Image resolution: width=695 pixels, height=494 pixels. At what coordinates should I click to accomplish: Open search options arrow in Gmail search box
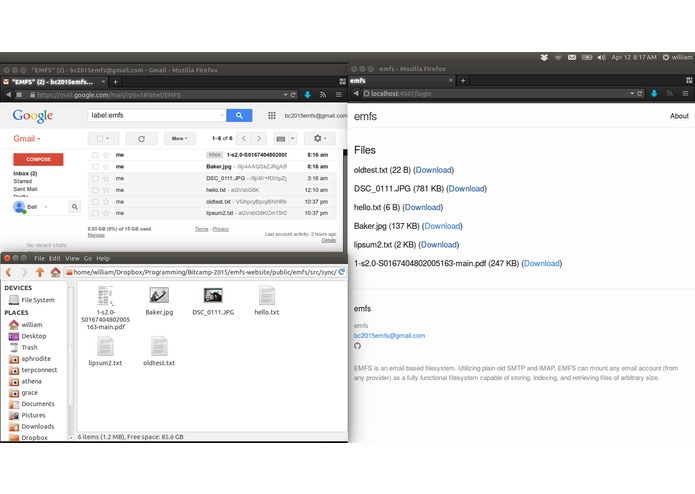222,116
